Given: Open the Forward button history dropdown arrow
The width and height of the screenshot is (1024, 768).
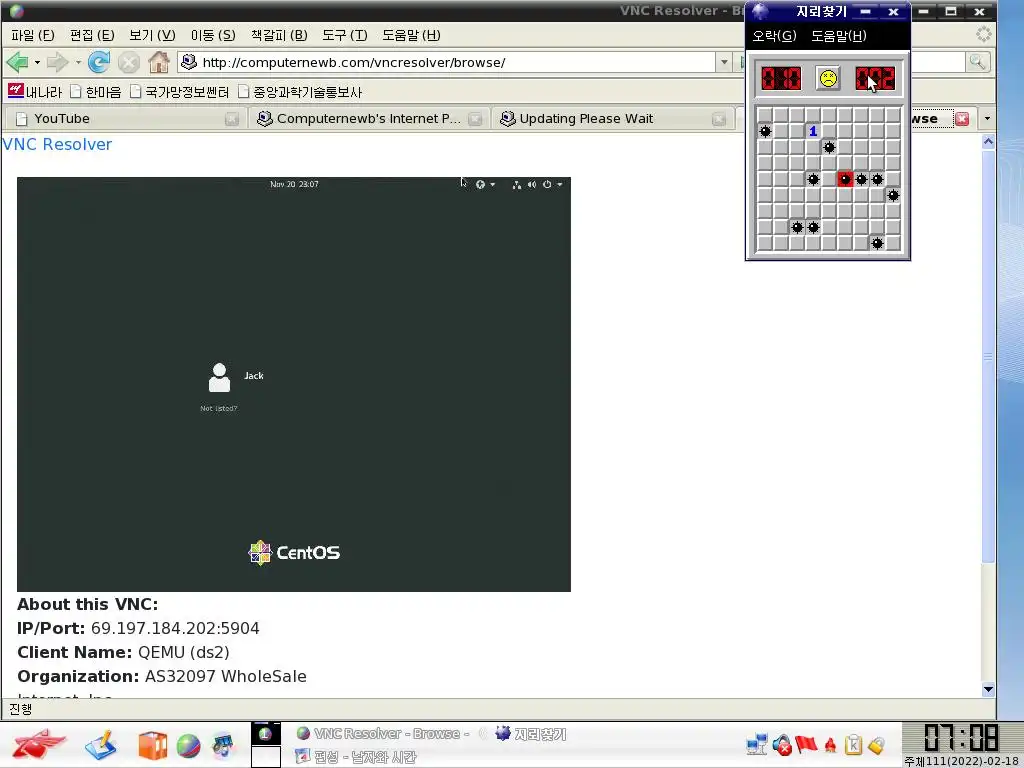Looking at the screenshot, I should coord(78,63).
